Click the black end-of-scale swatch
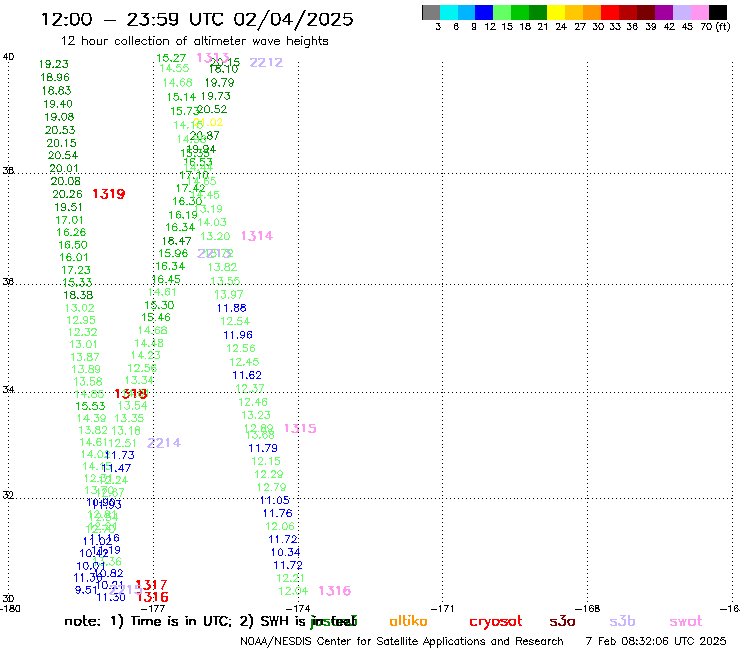 [717, 12]
